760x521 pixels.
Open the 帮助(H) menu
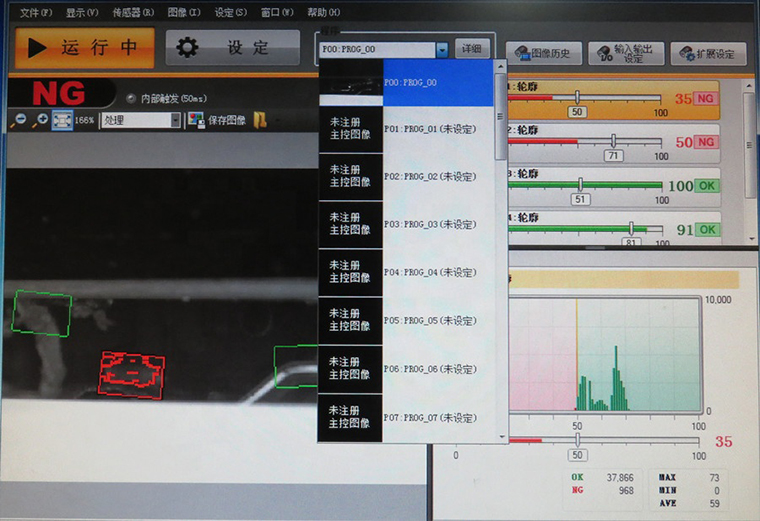tap(324, 12)
